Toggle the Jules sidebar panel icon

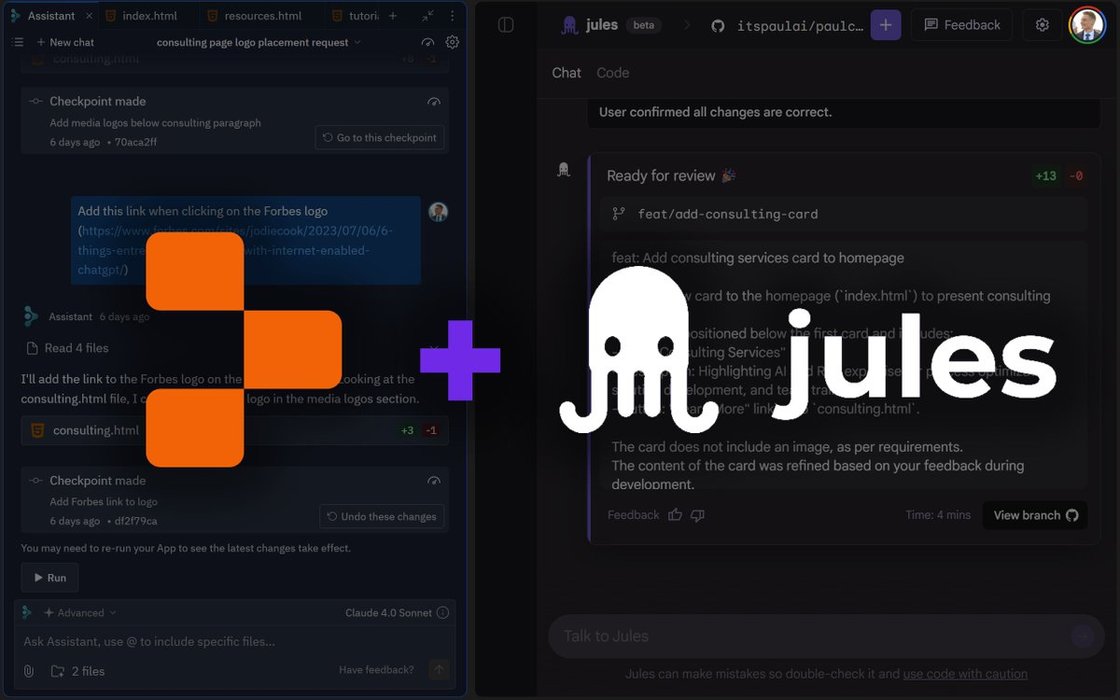click(506, 25)
